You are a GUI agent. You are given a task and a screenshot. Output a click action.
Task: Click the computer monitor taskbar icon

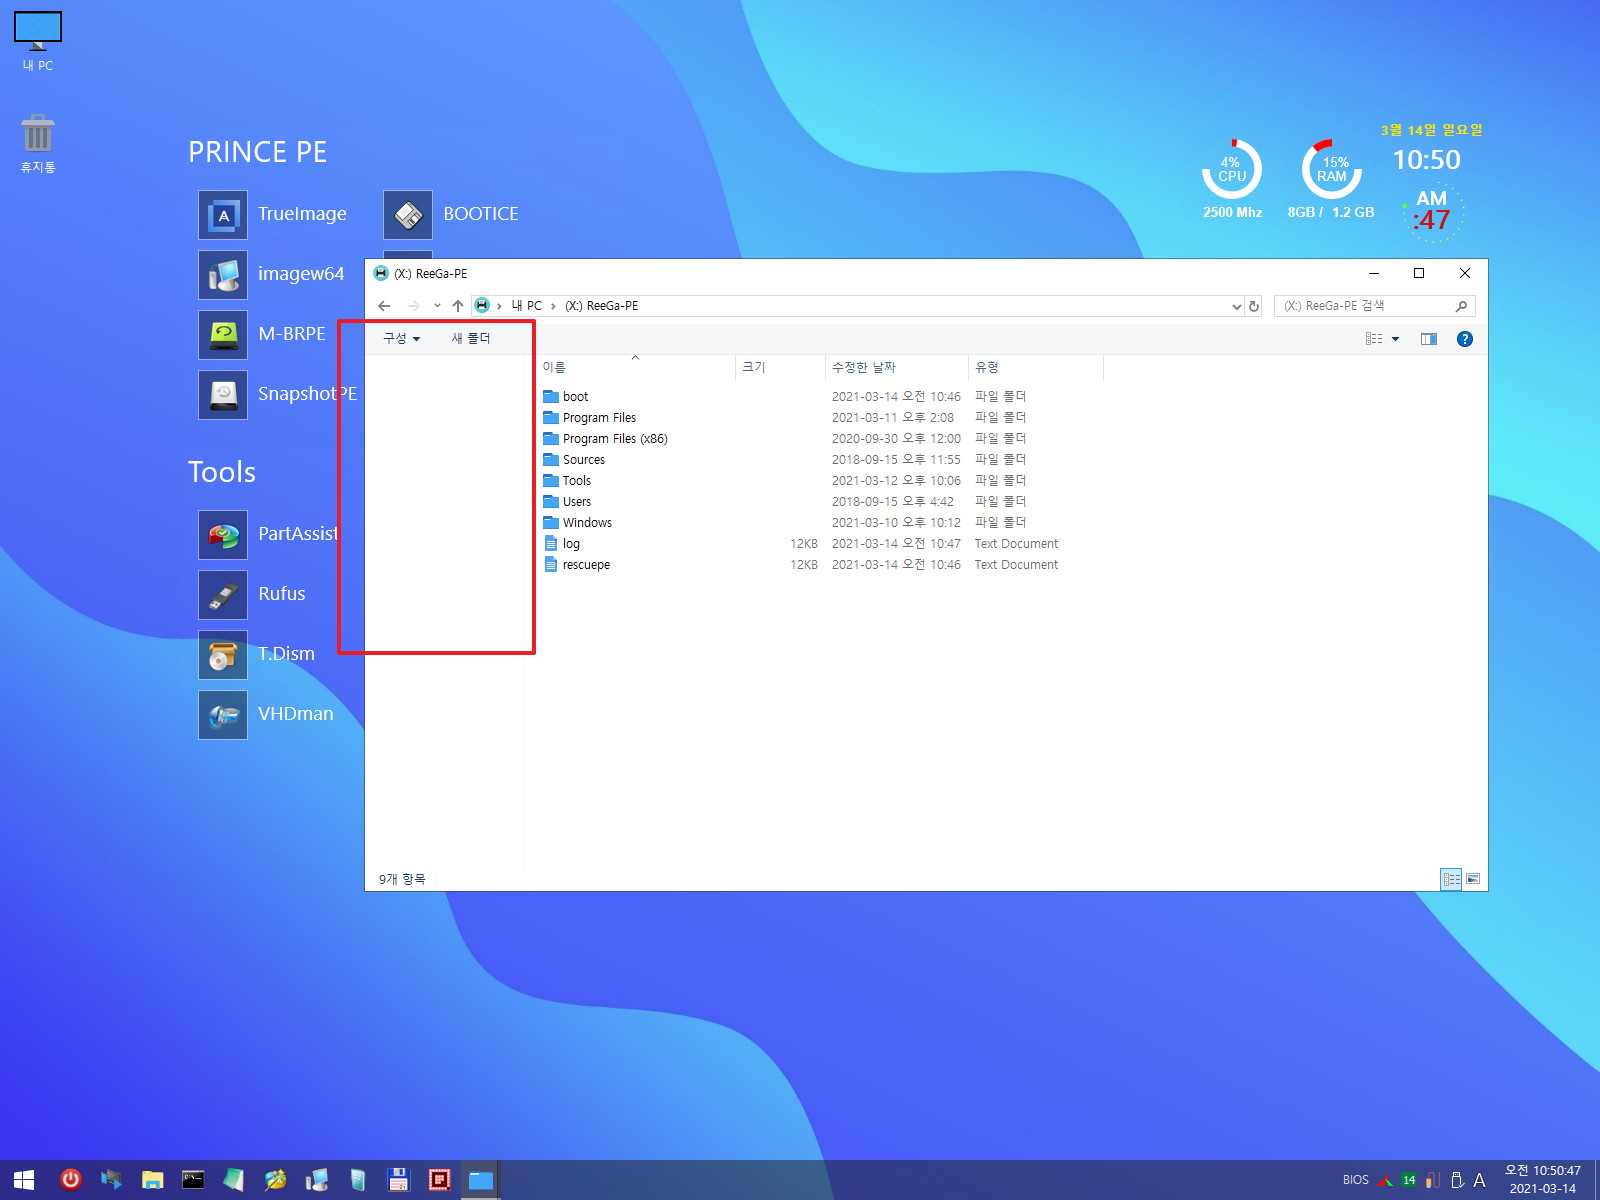click(x=317, y=1180)
